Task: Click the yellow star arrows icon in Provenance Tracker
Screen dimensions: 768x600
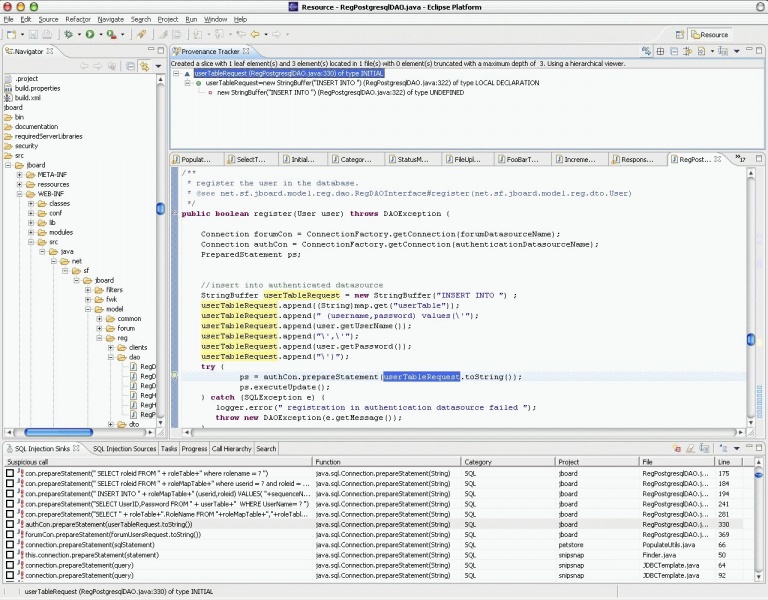Action: [x=688, y=51]
